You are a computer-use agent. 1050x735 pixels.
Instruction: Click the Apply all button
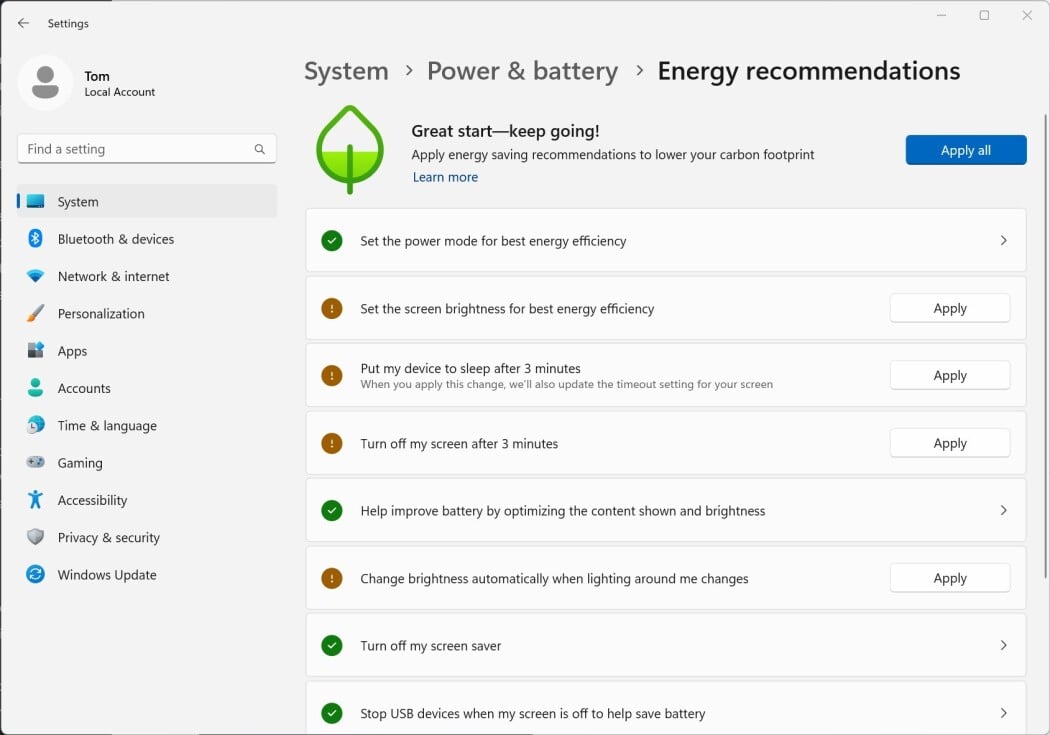(965, 149)
